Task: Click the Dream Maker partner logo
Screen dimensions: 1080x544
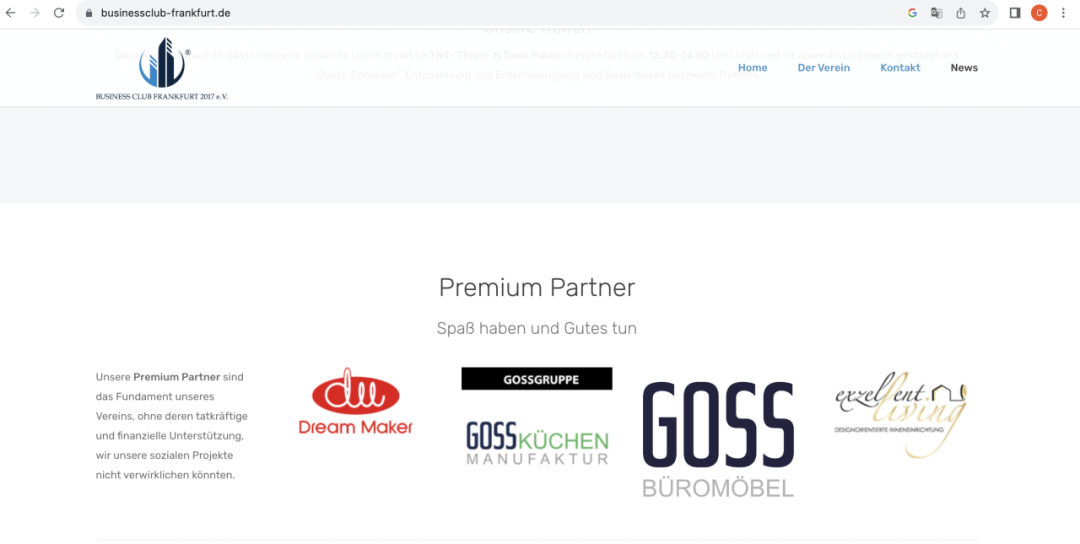Action: [355, 401]
